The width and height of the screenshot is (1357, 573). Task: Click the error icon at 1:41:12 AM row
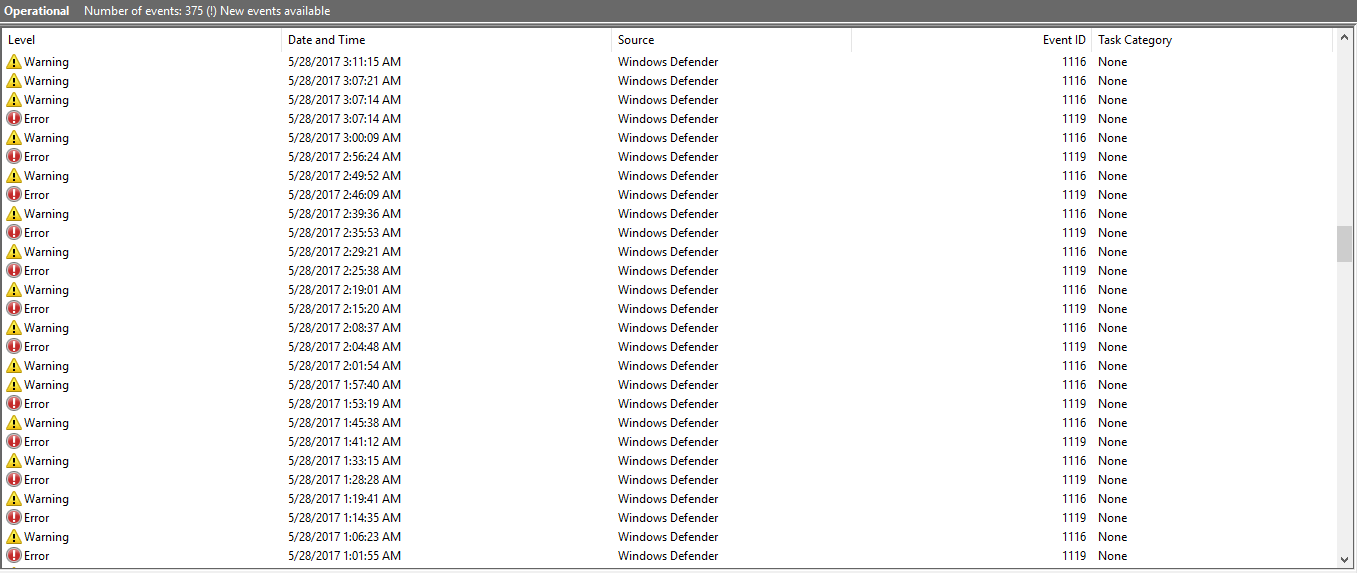click(14, 442)
